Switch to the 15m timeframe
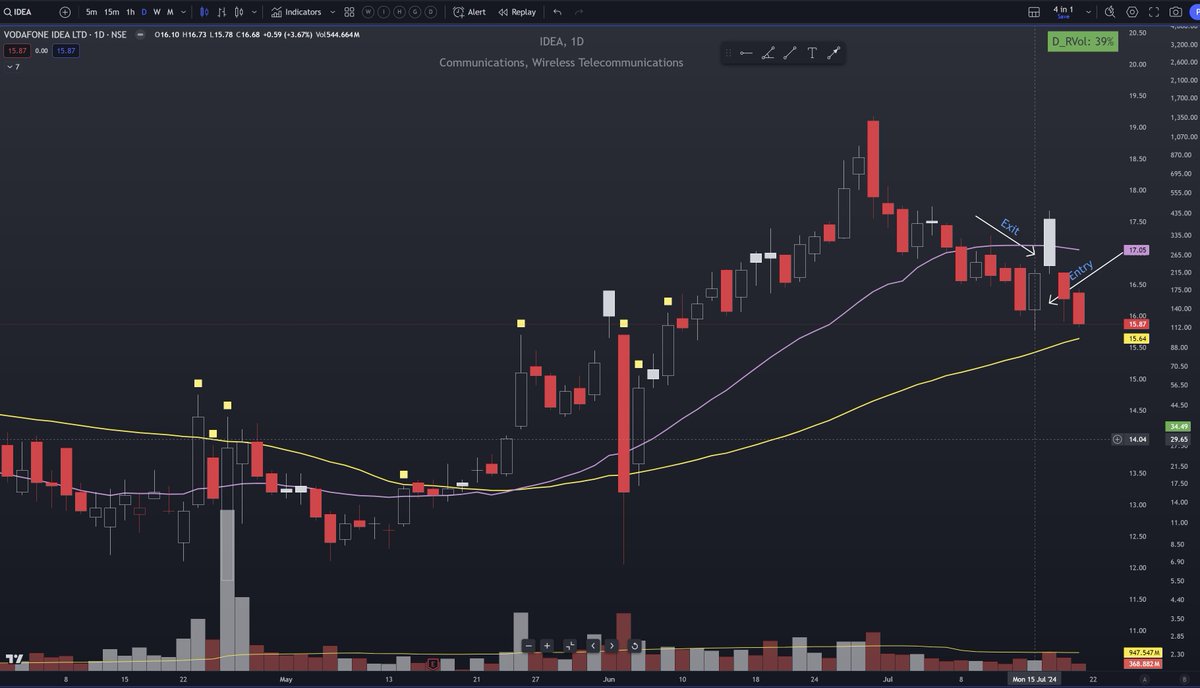Image resolution: width=1200 pixels, height=688 pixels. coord(112,12)
